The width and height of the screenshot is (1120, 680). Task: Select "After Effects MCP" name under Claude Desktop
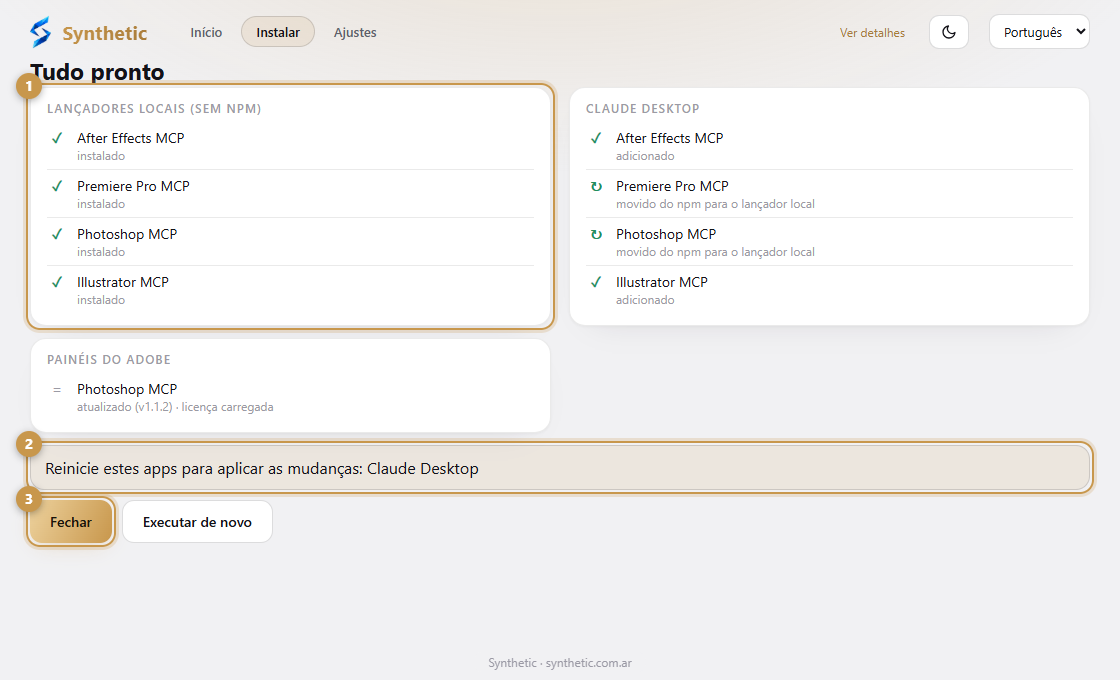[670, 138]
